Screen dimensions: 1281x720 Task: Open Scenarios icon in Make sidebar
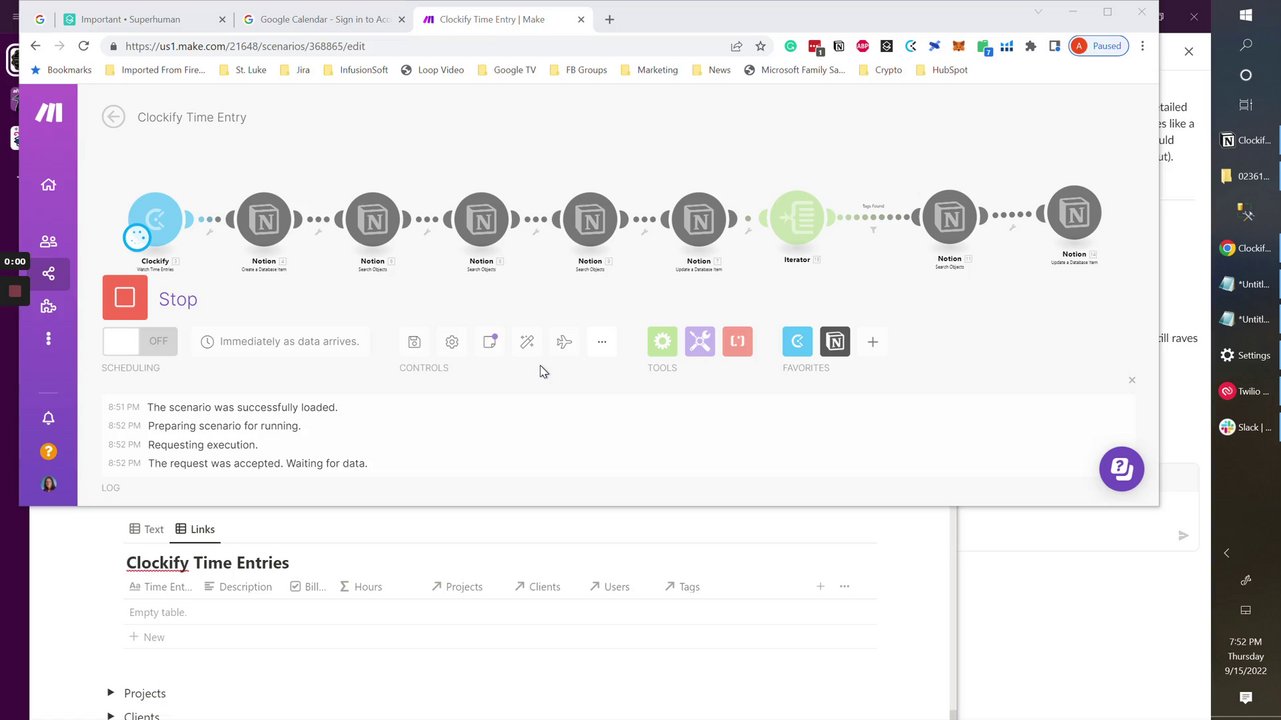coord(48,274)
